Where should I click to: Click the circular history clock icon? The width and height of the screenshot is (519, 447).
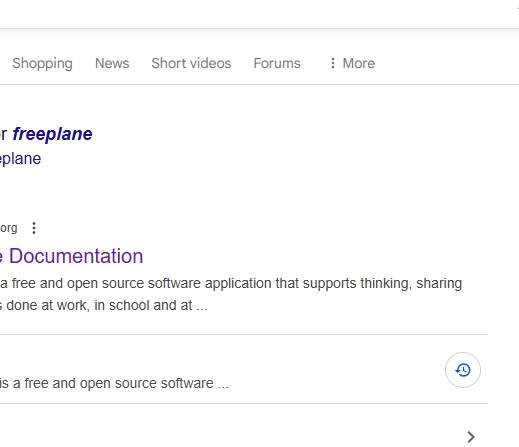(463, 370)
